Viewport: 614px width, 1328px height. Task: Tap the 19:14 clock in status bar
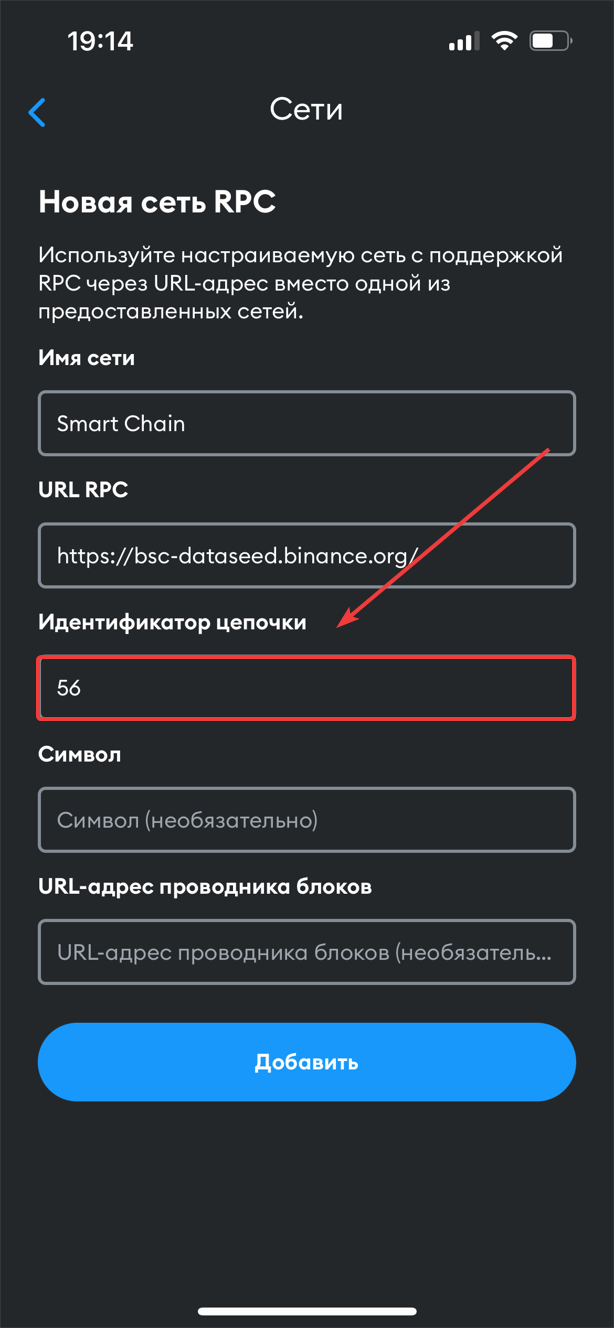coord(100,41)
